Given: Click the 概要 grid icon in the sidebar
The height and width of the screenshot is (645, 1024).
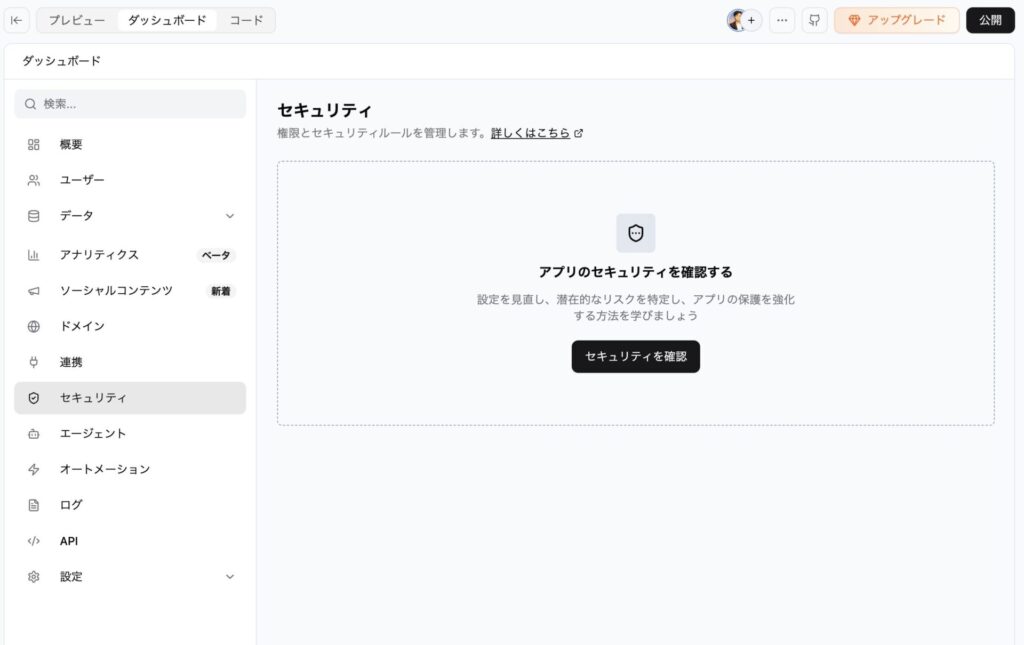Looking at the screenshot, I should click(34, 144).
